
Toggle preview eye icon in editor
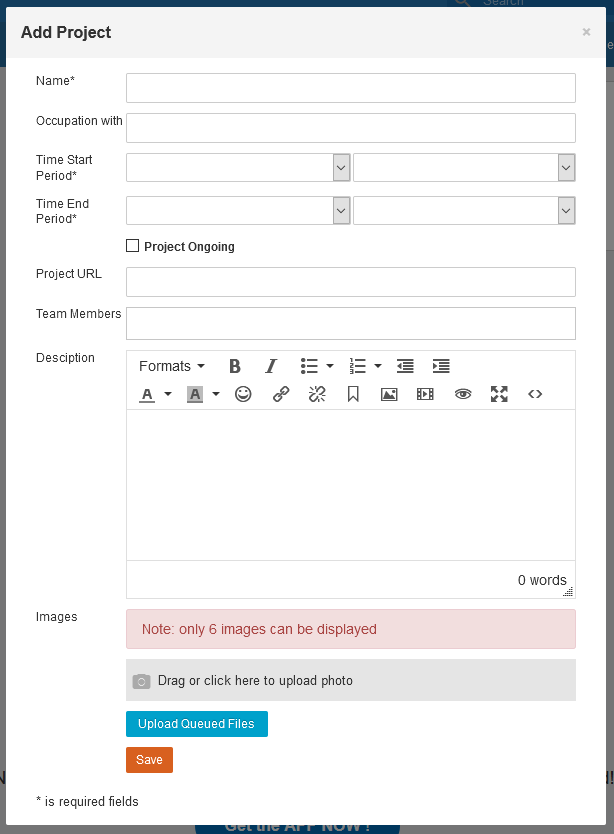coord(462,394)
